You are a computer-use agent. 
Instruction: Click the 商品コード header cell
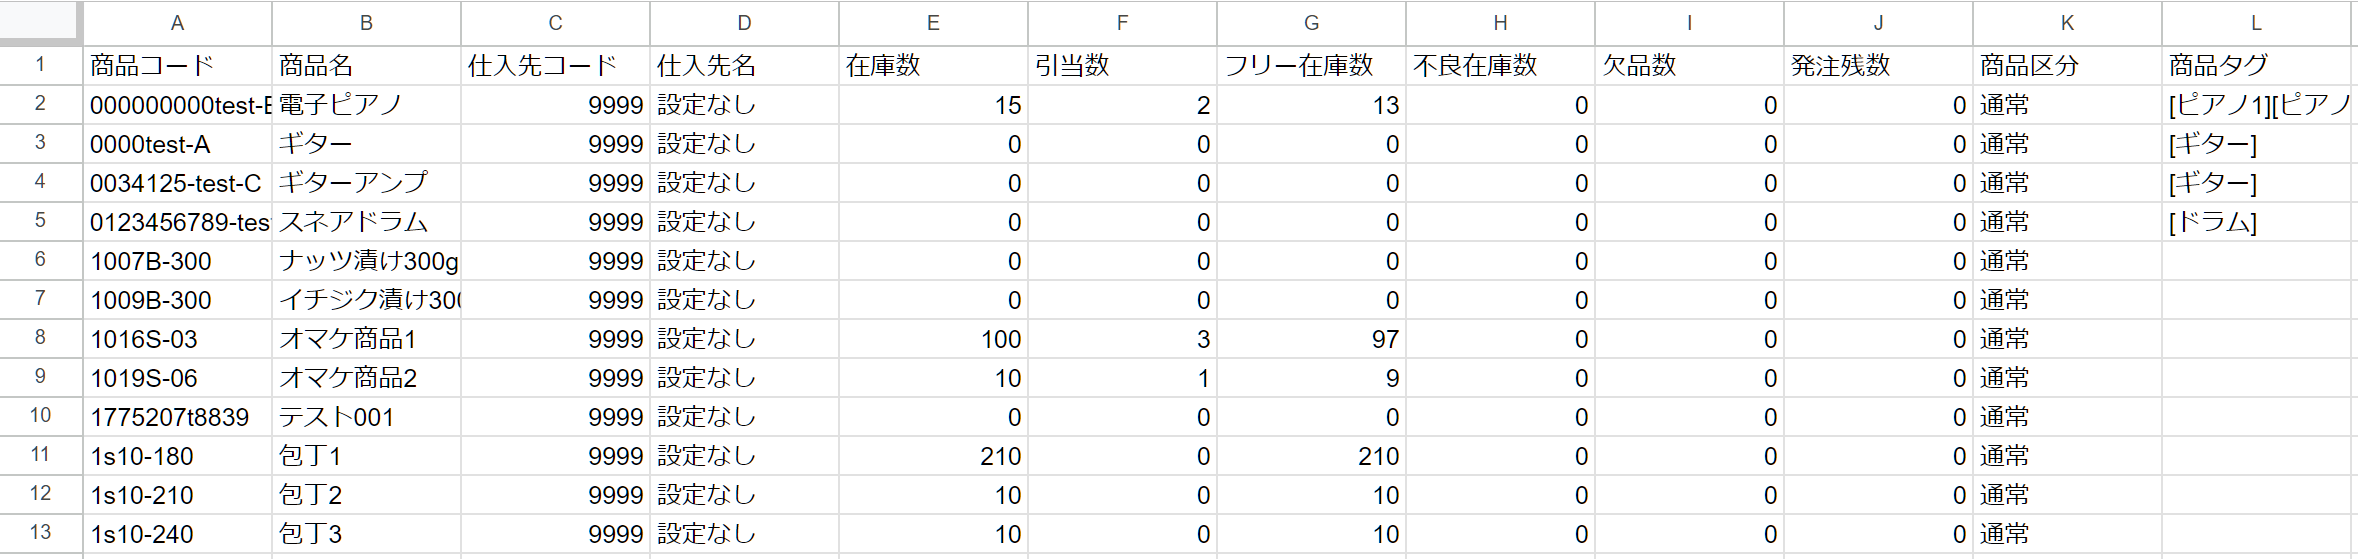[x=177, y=66]
